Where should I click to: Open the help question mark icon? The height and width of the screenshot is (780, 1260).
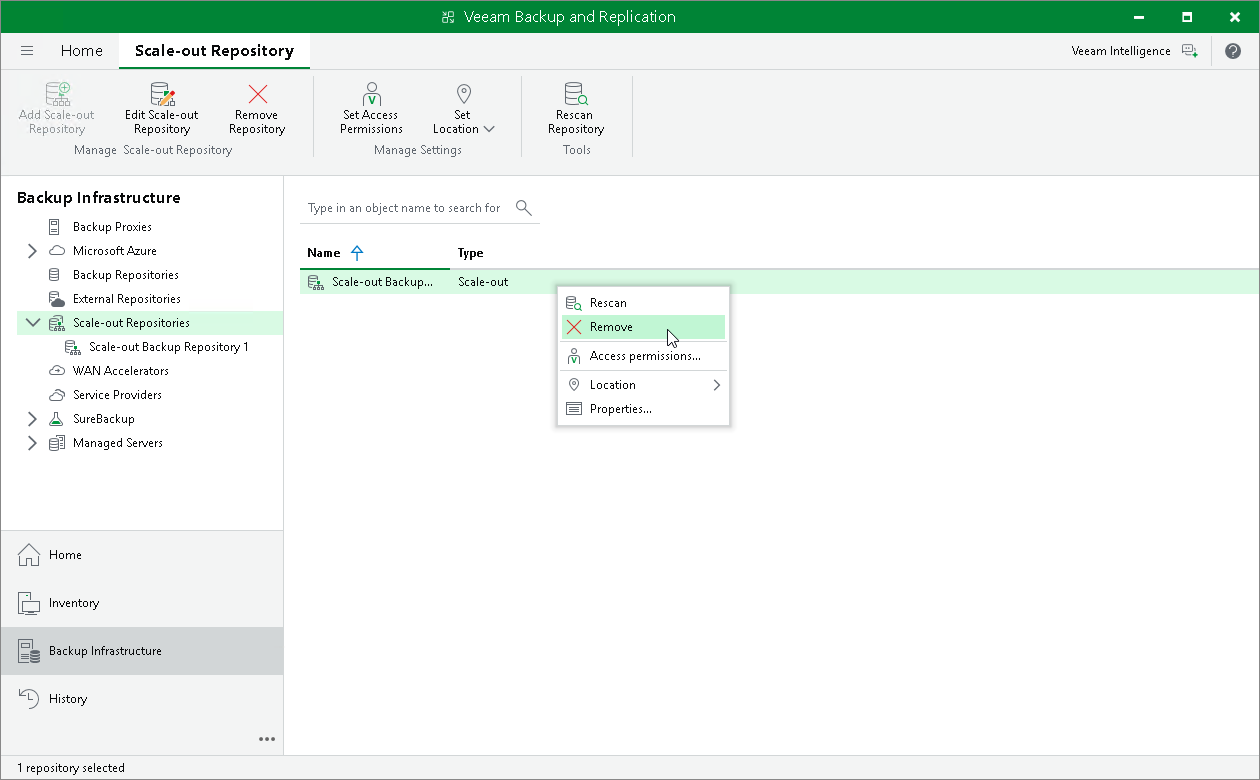(1233, 51)
